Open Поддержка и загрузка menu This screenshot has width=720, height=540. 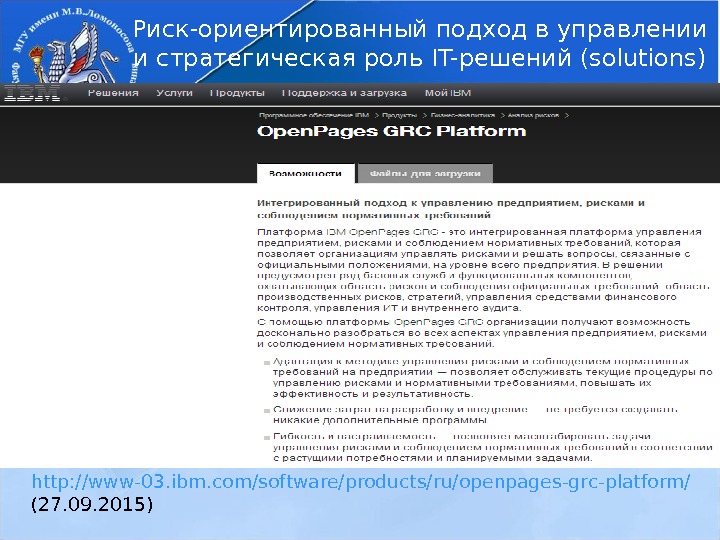(344, 93)
